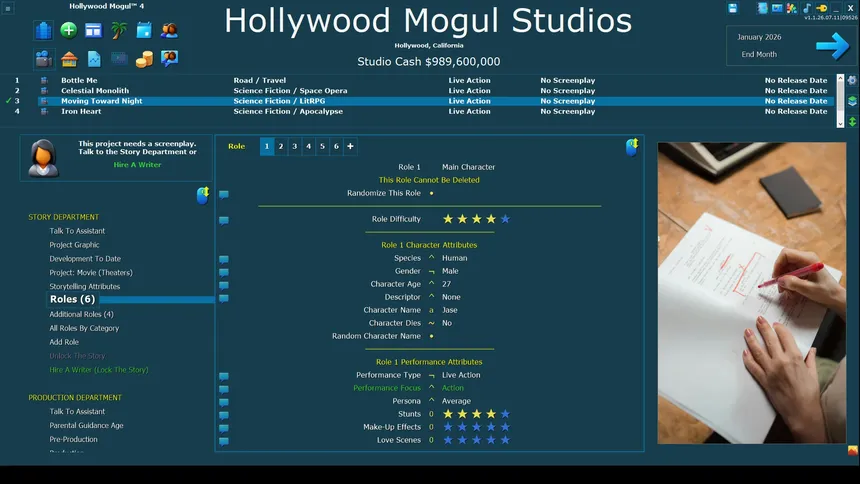Open the two-people talent icon
The height and width of the screenshot is (484, 860).
coord(169,30)
